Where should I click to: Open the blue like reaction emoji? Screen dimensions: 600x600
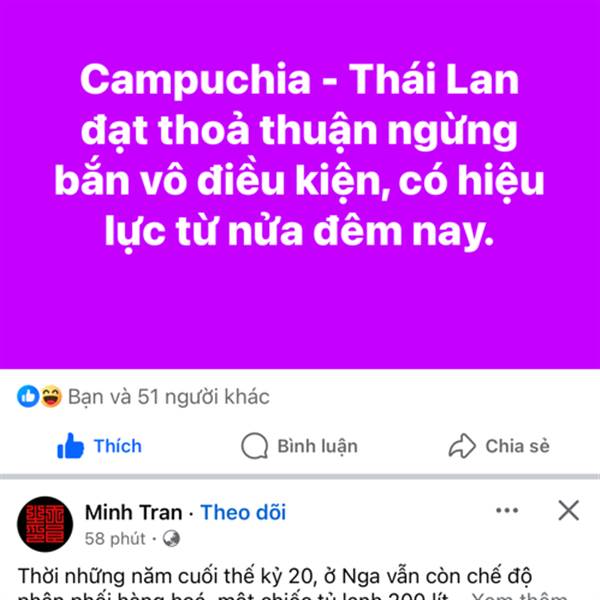[x=28, y=396]
